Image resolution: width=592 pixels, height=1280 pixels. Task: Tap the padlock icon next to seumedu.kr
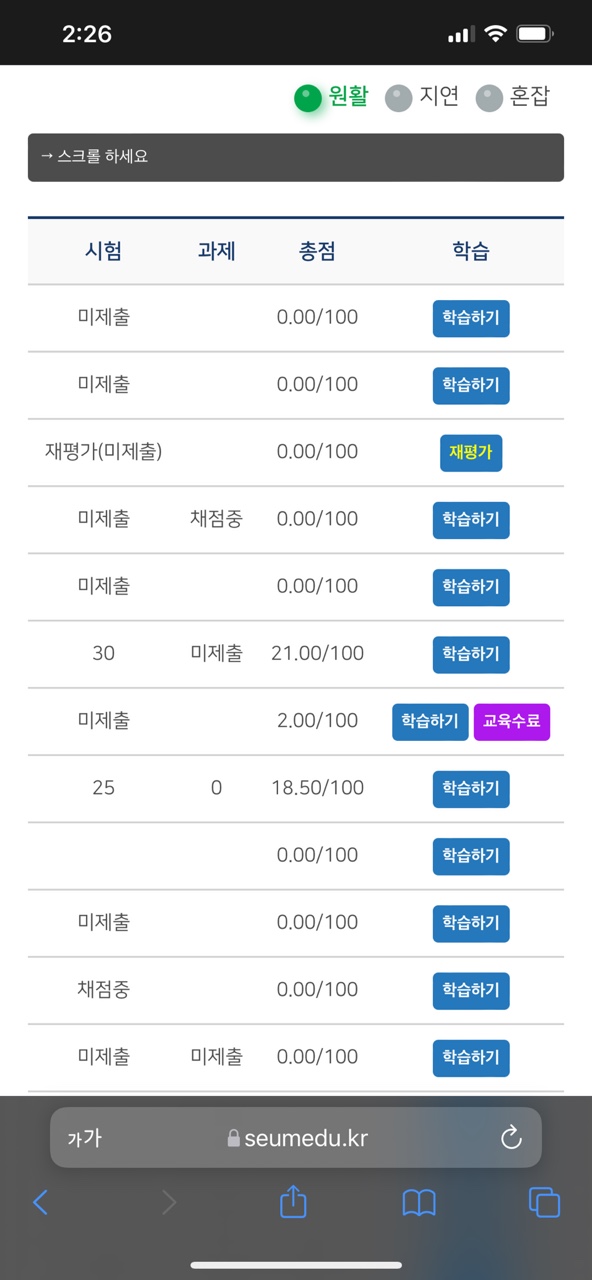[x=231, y=1137]
